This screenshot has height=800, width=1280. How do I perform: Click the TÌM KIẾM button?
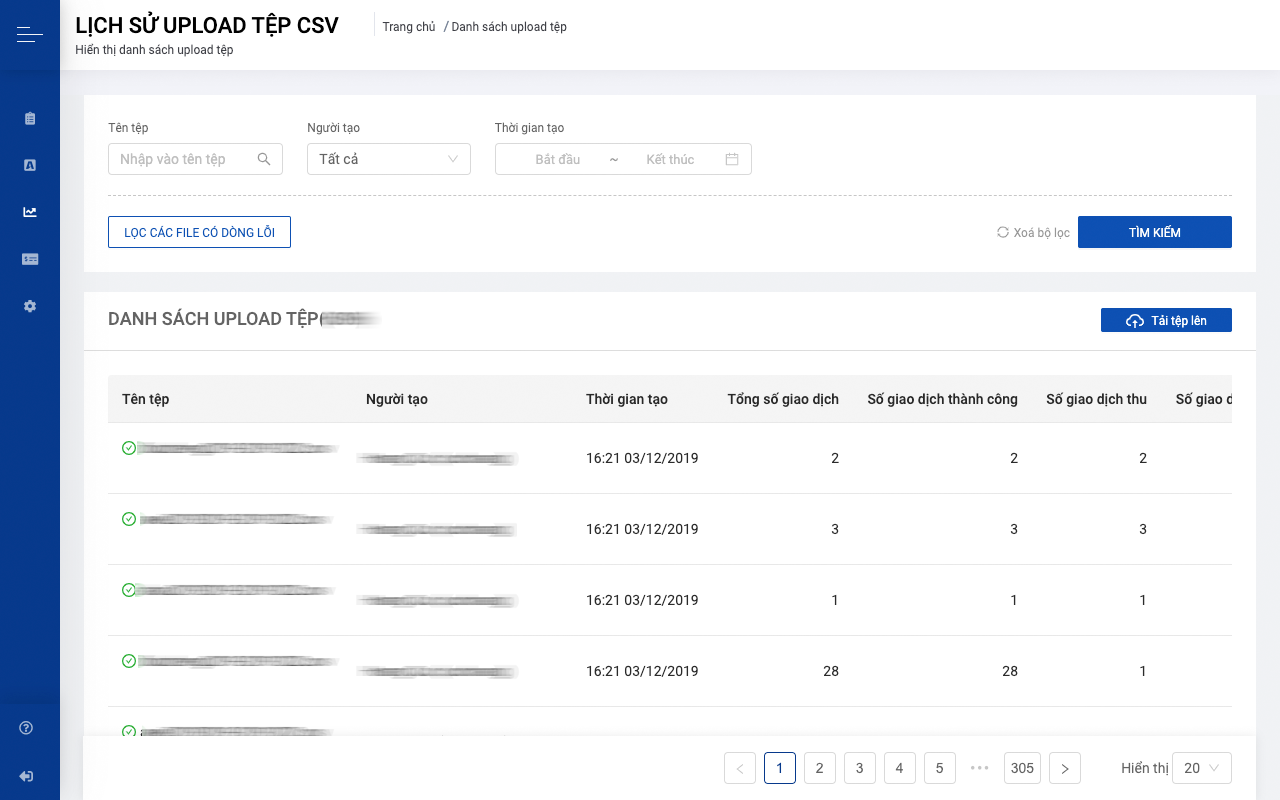[1155, 232]
